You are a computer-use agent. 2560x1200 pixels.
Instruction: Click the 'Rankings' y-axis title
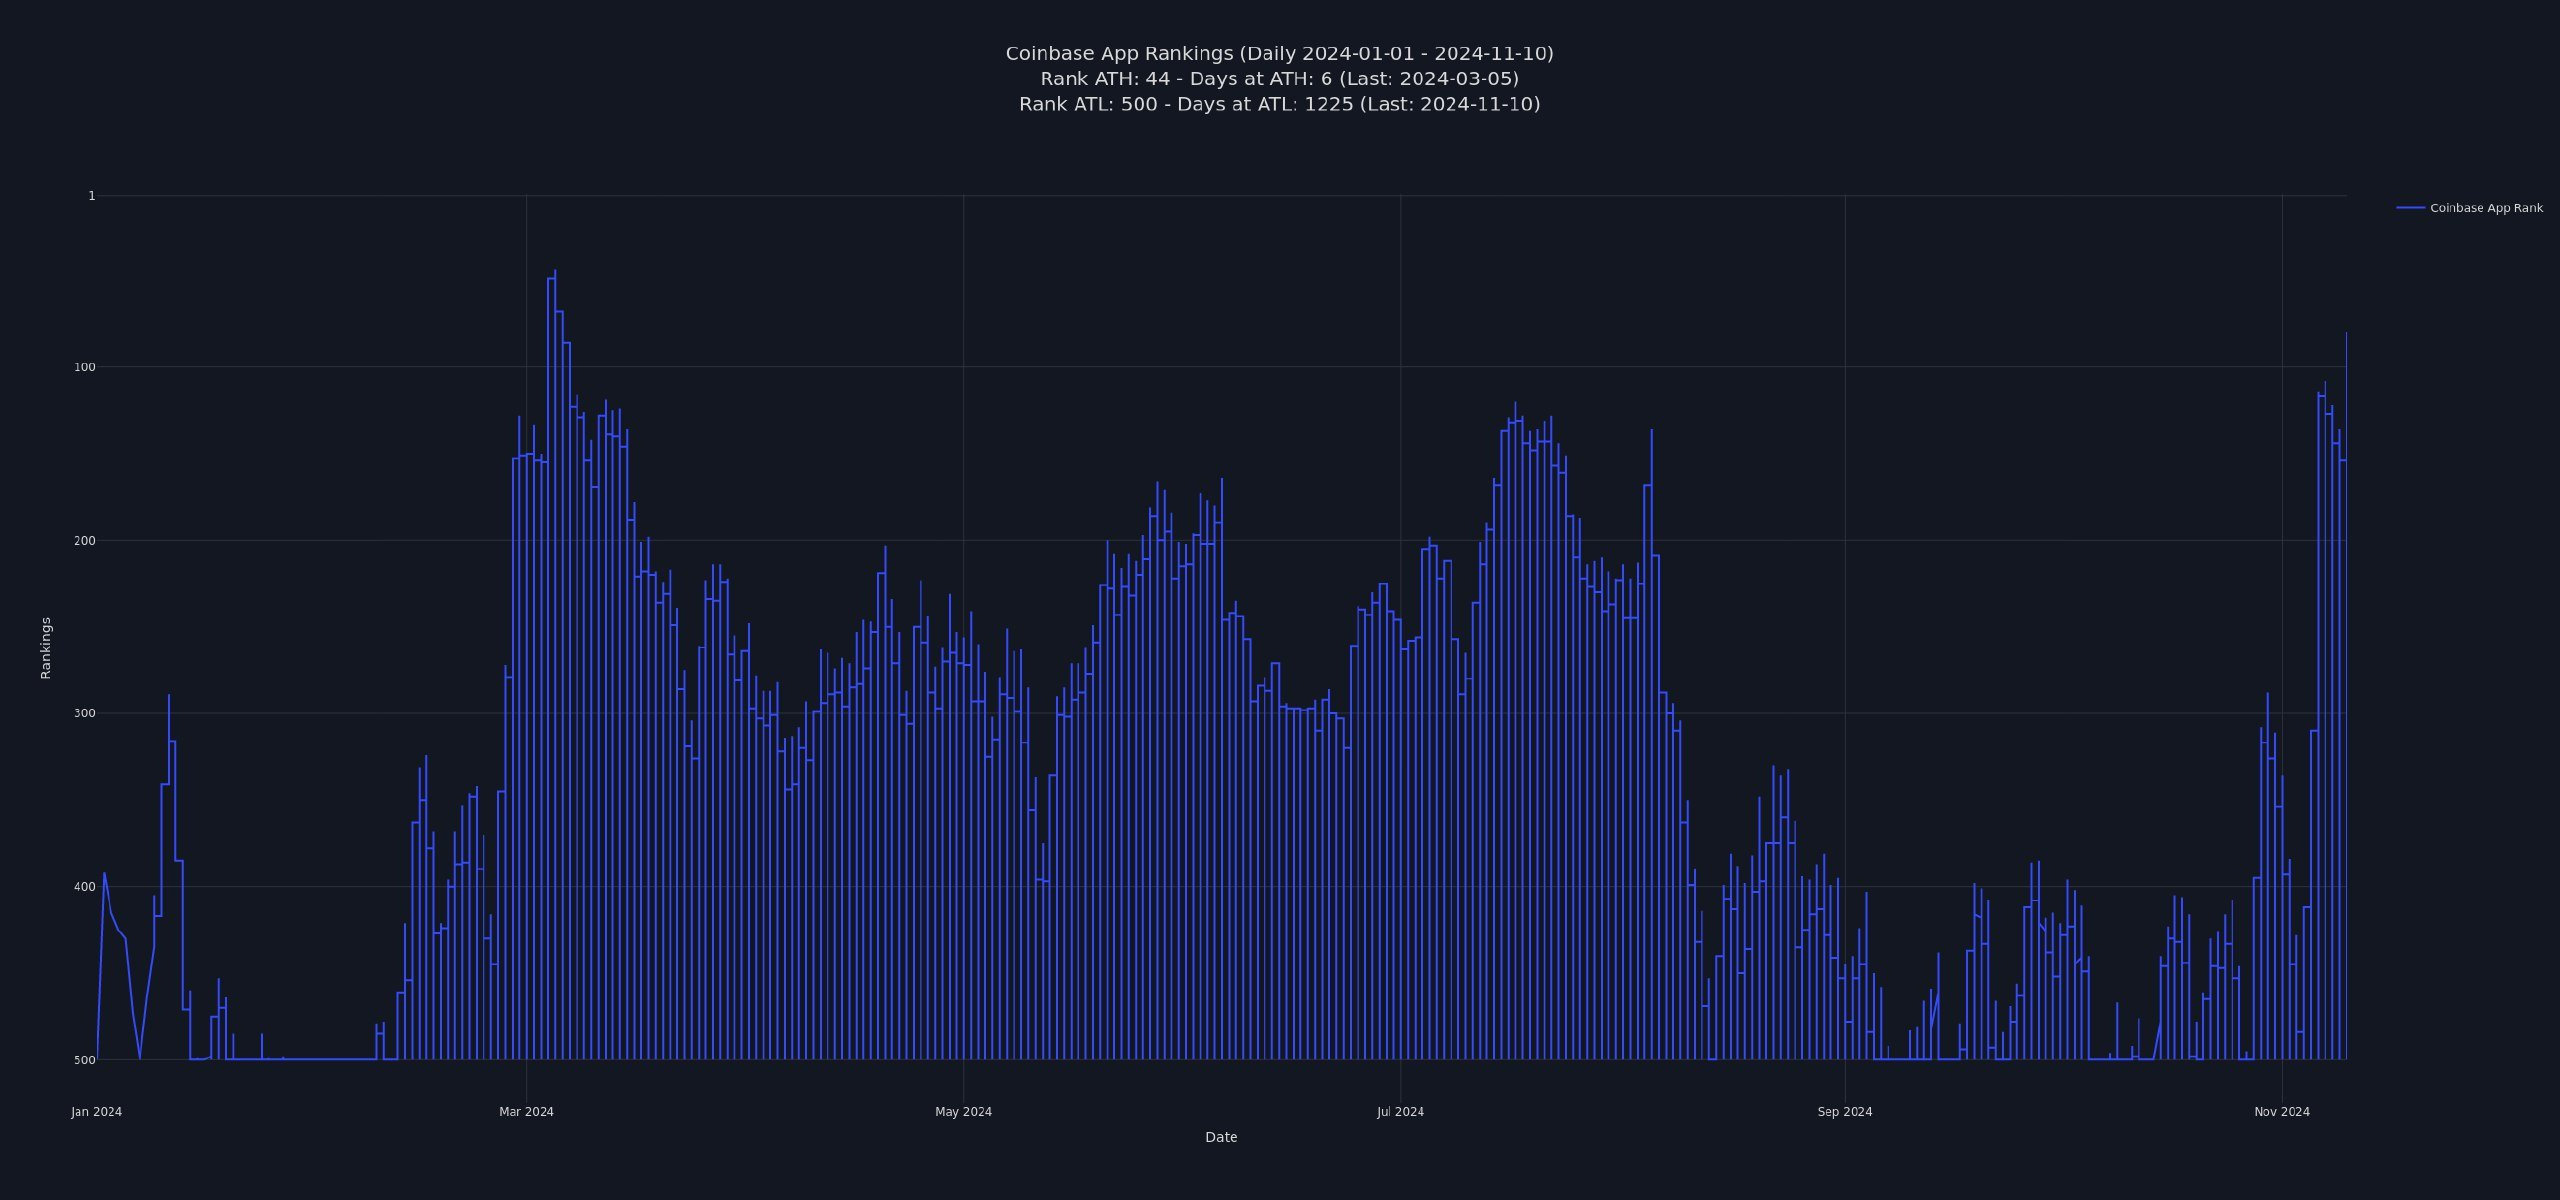(x=46, y=648)
